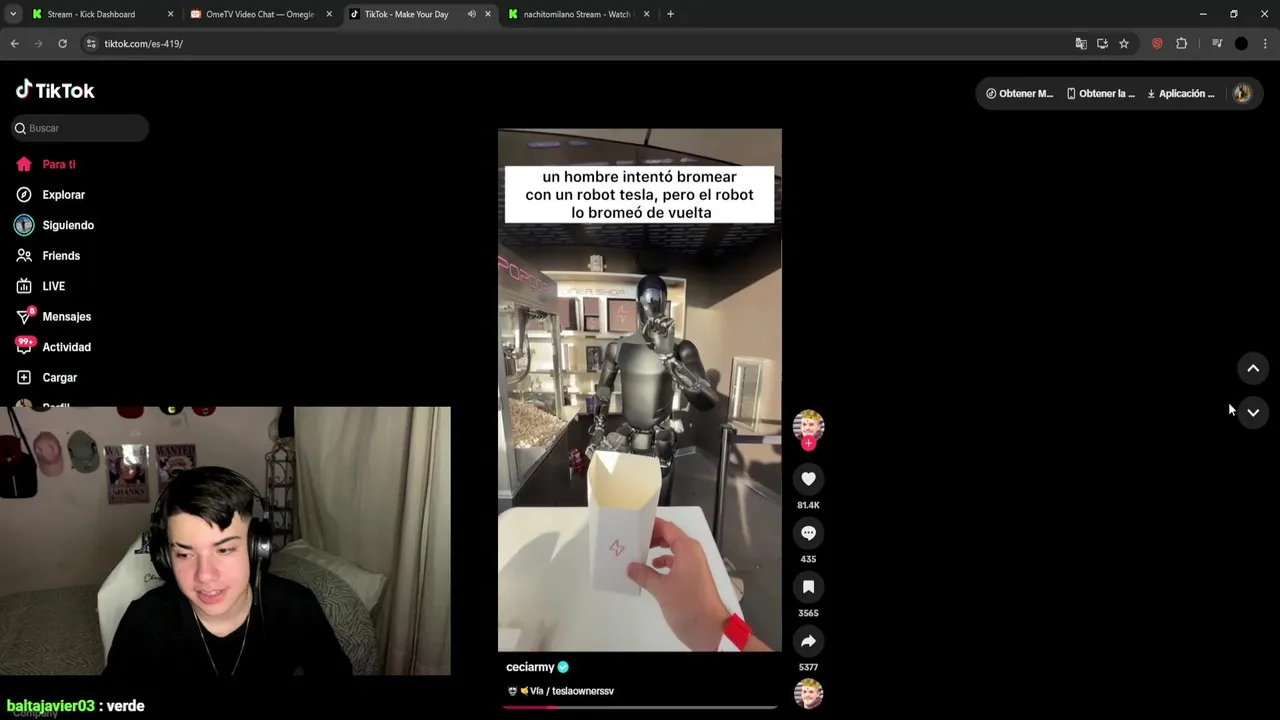Open the tab search dropdown

point(12,14)
